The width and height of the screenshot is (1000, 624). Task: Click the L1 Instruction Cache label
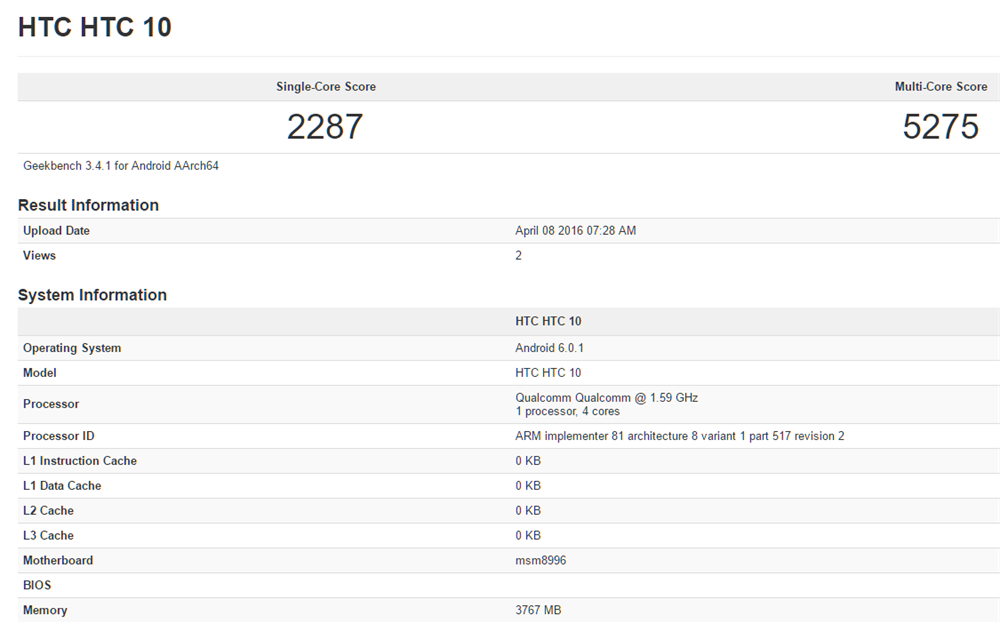pos(80,461)
